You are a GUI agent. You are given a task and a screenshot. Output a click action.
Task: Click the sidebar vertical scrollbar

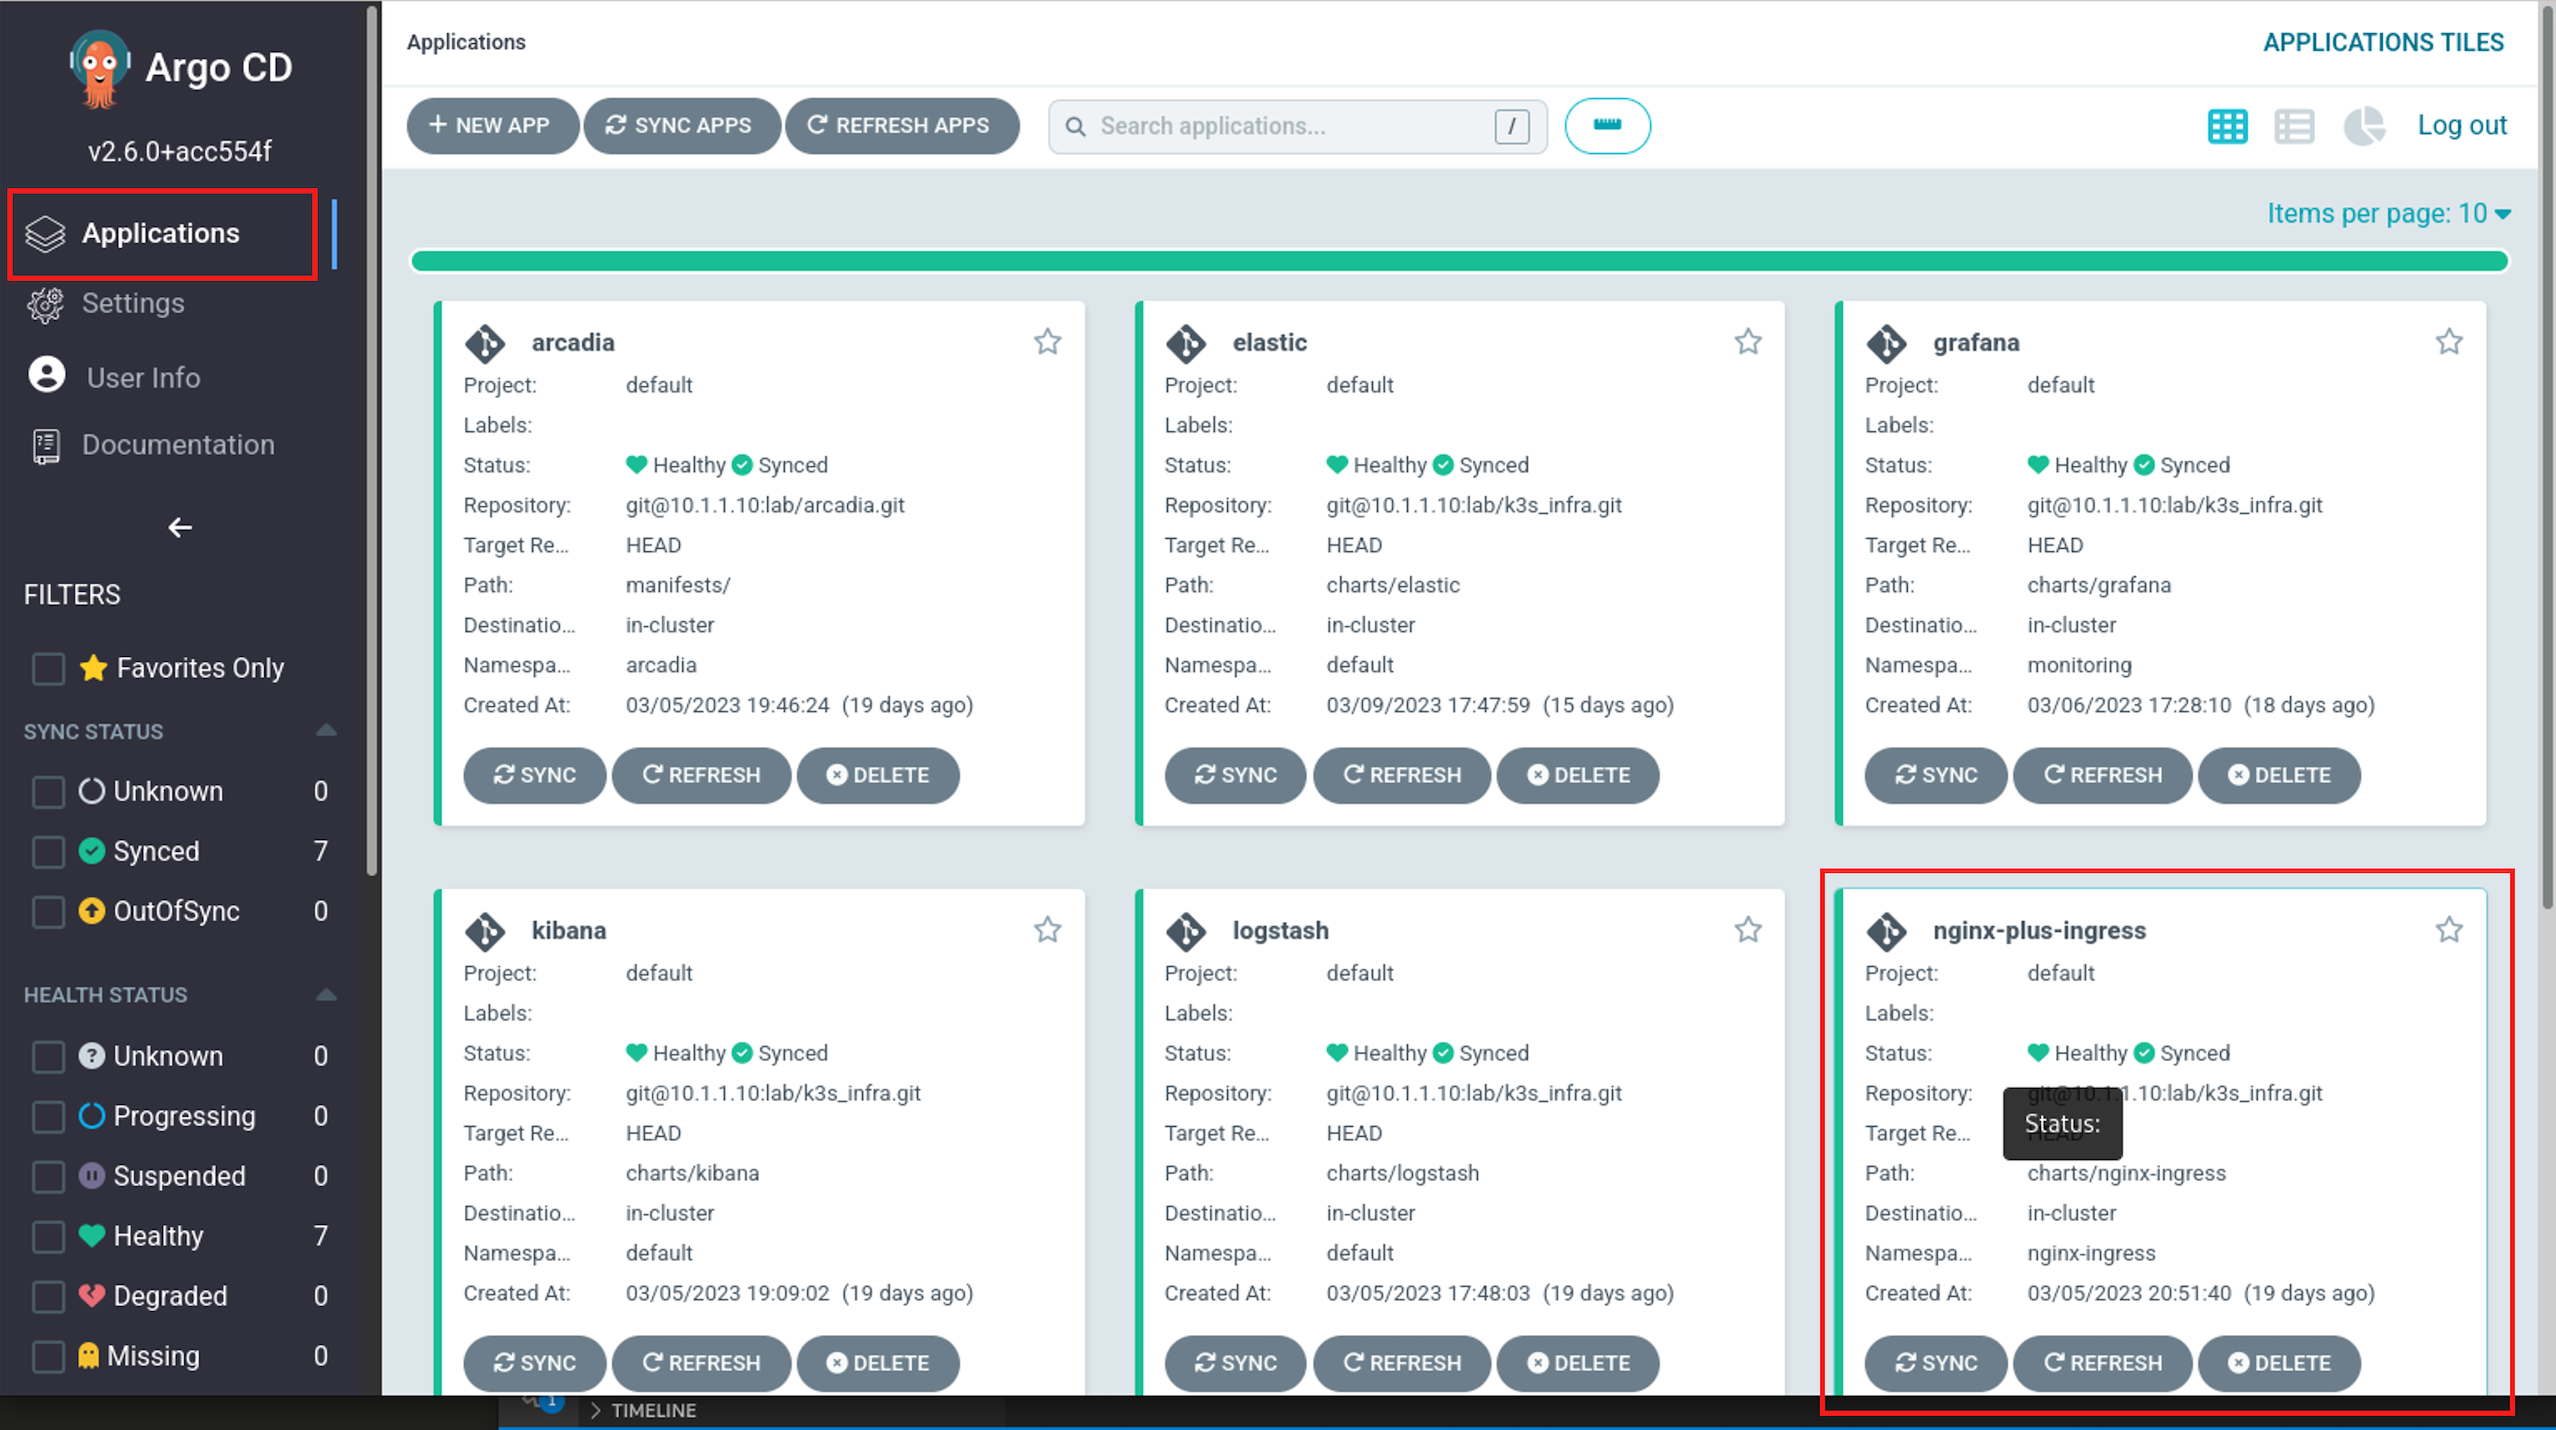pos(372,440)
